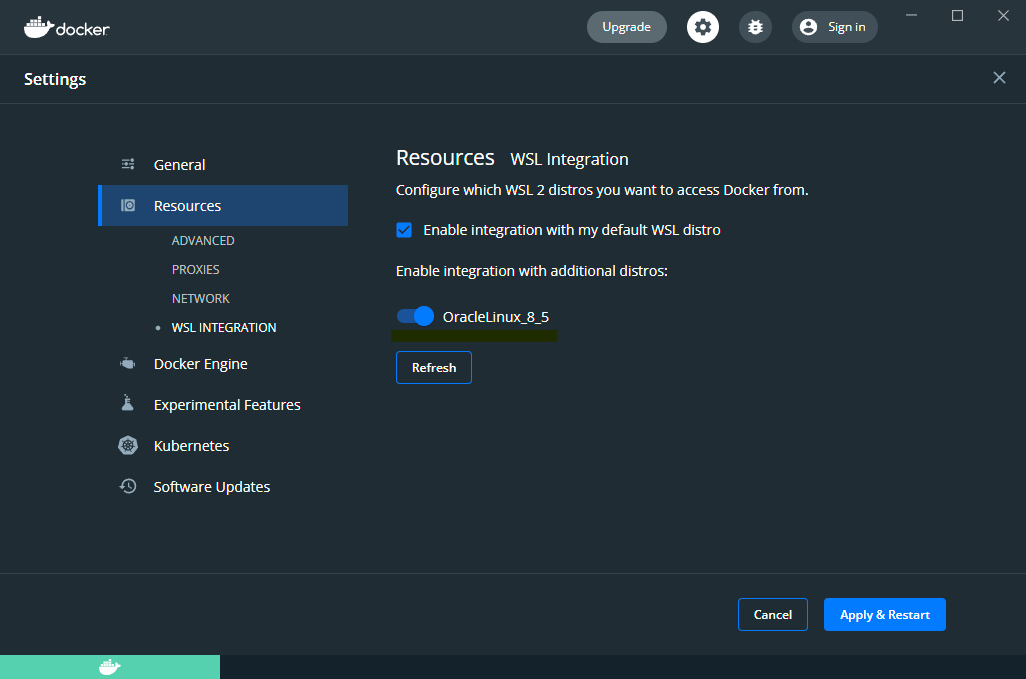The width and height of the screenshot is (1026, 679).
Task: Click the account avatar icon in Sign in
Action: click(809, 27)
